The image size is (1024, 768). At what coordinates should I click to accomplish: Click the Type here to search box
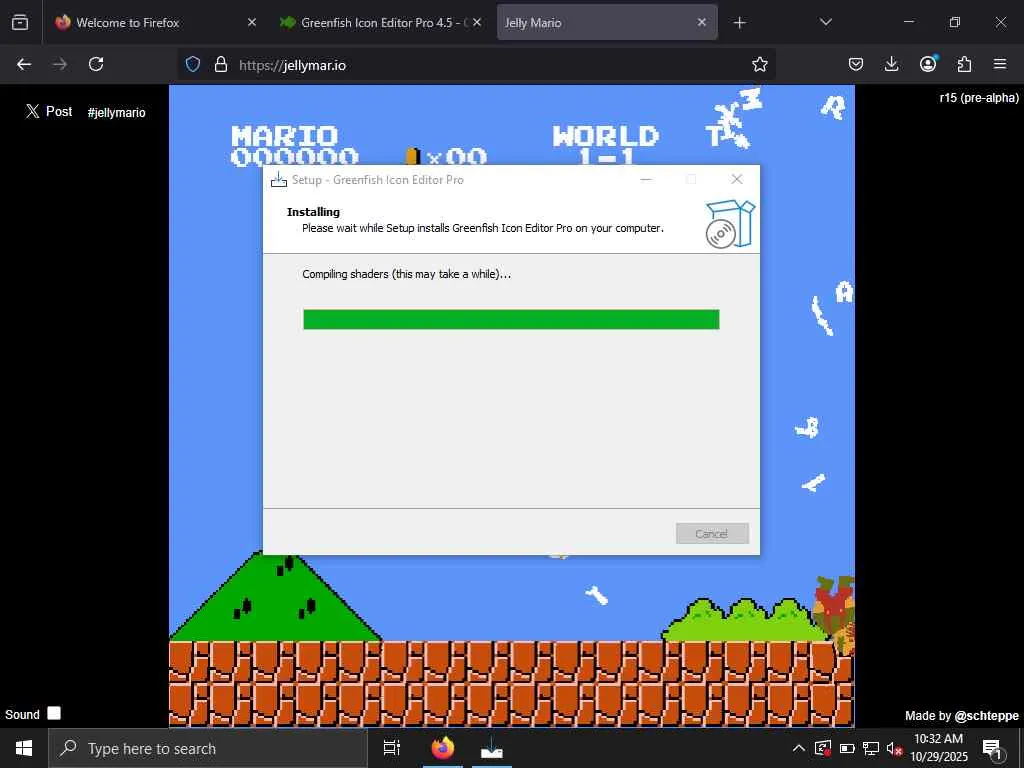tap(208, 748)
